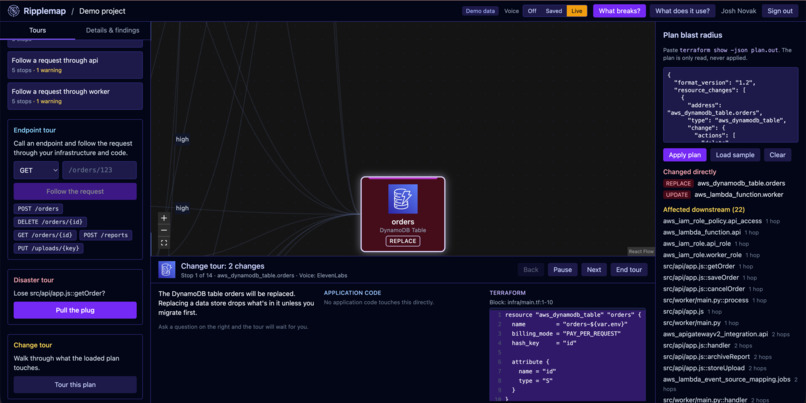Click What does it use? button
The width and height of the screenshot is (806, 403).
click(682, 11)
